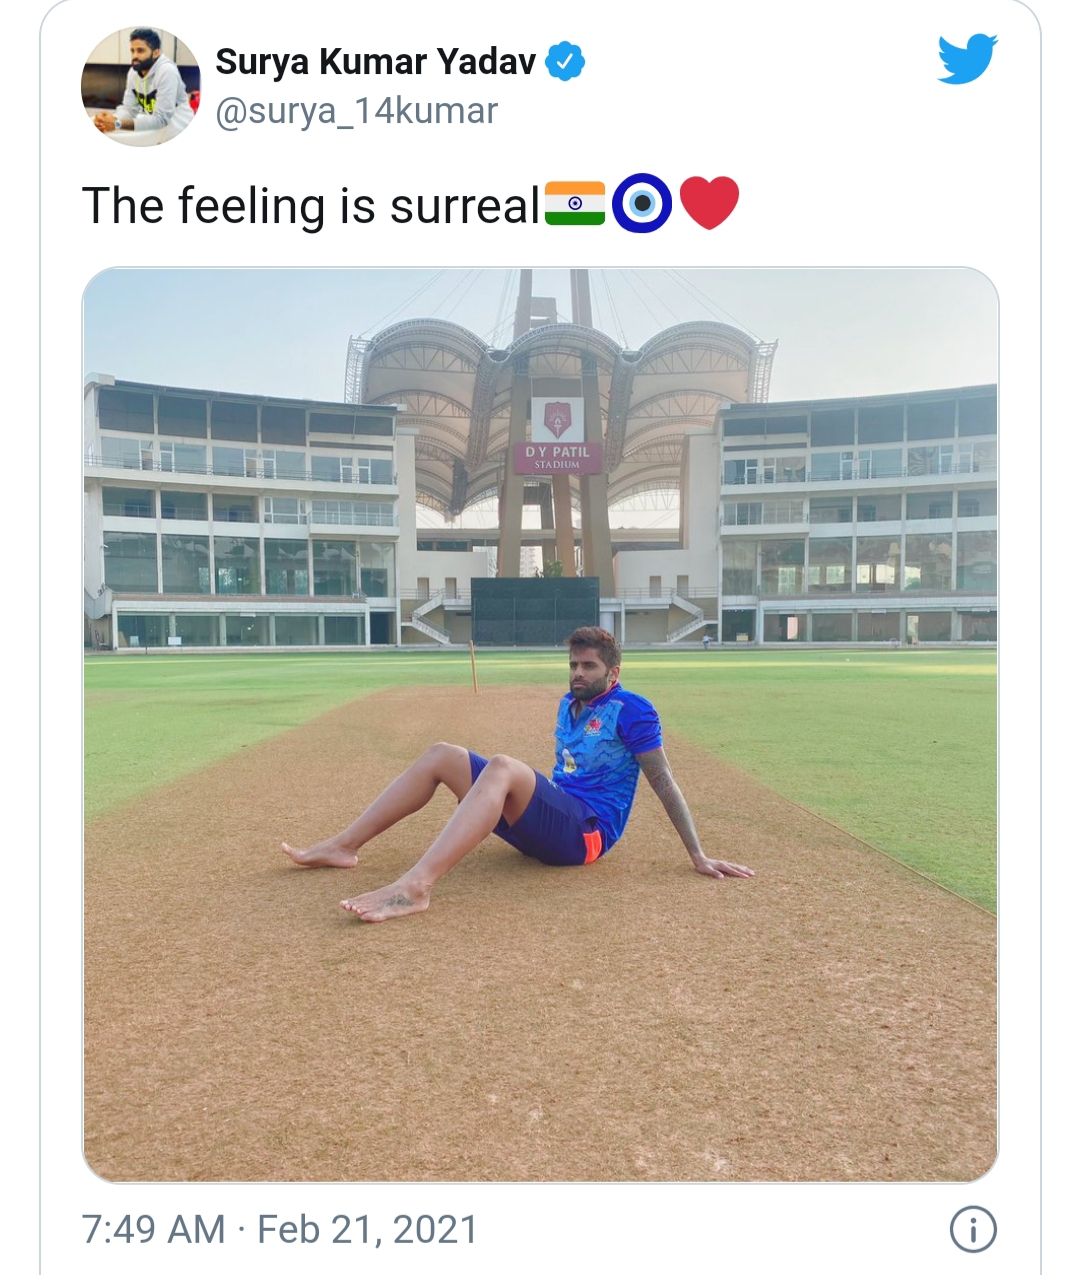Click the dark sight screen behind the pitch

pyautogui.click(x=534, y=610)
